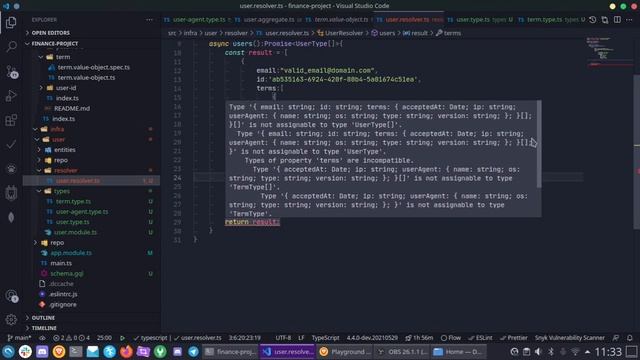Switch to user.aggregate.ts tab
This screenshot has width=640, height=360.
click(268, 20)
